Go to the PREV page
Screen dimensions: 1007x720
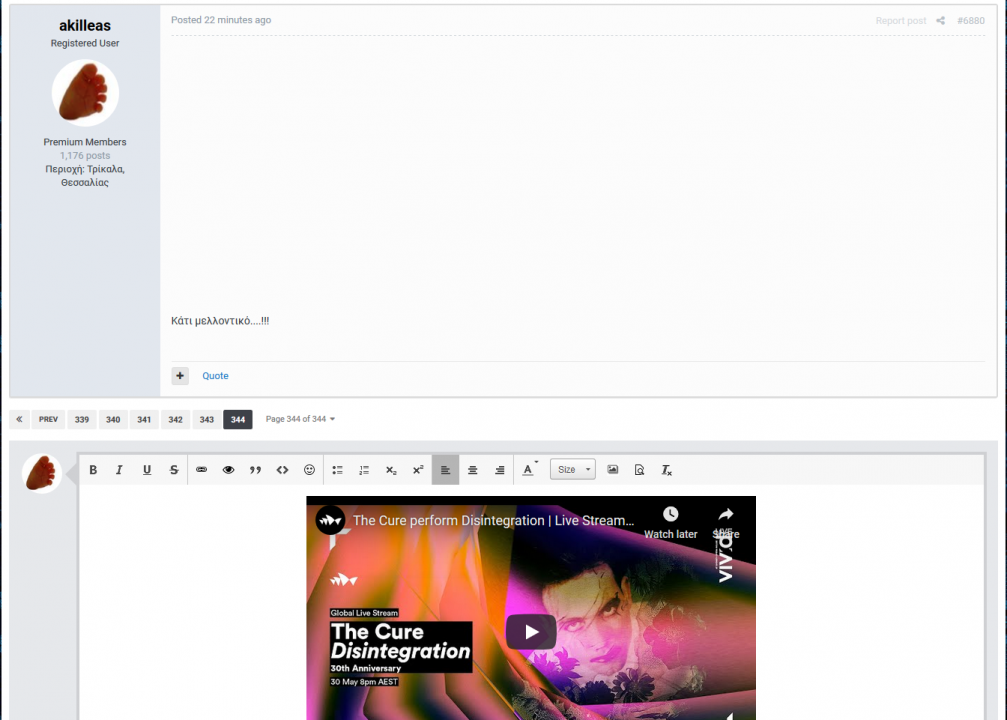[48, 419]
